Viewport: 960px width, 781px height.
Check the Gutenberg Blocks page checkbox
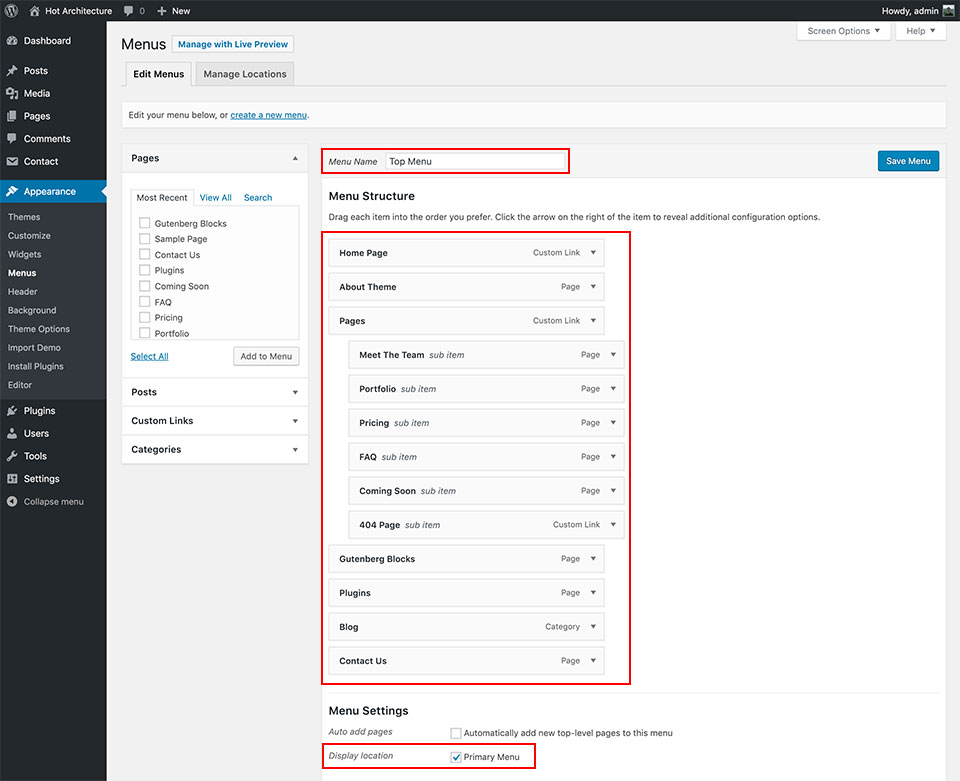coord(144,223)
